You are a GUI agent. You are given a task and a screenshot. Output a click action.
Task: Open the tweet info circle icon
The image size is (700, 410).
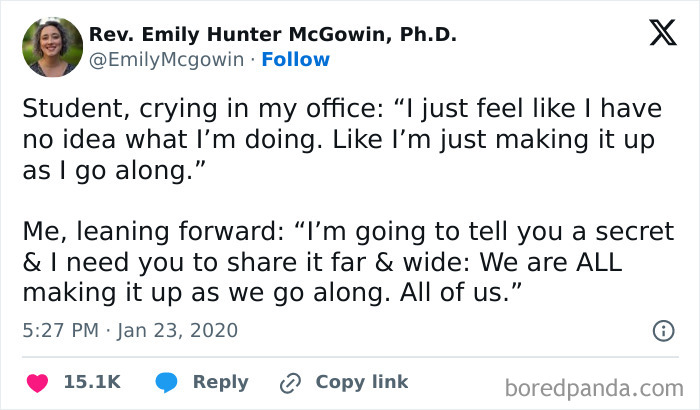click(x=662, y=330)
